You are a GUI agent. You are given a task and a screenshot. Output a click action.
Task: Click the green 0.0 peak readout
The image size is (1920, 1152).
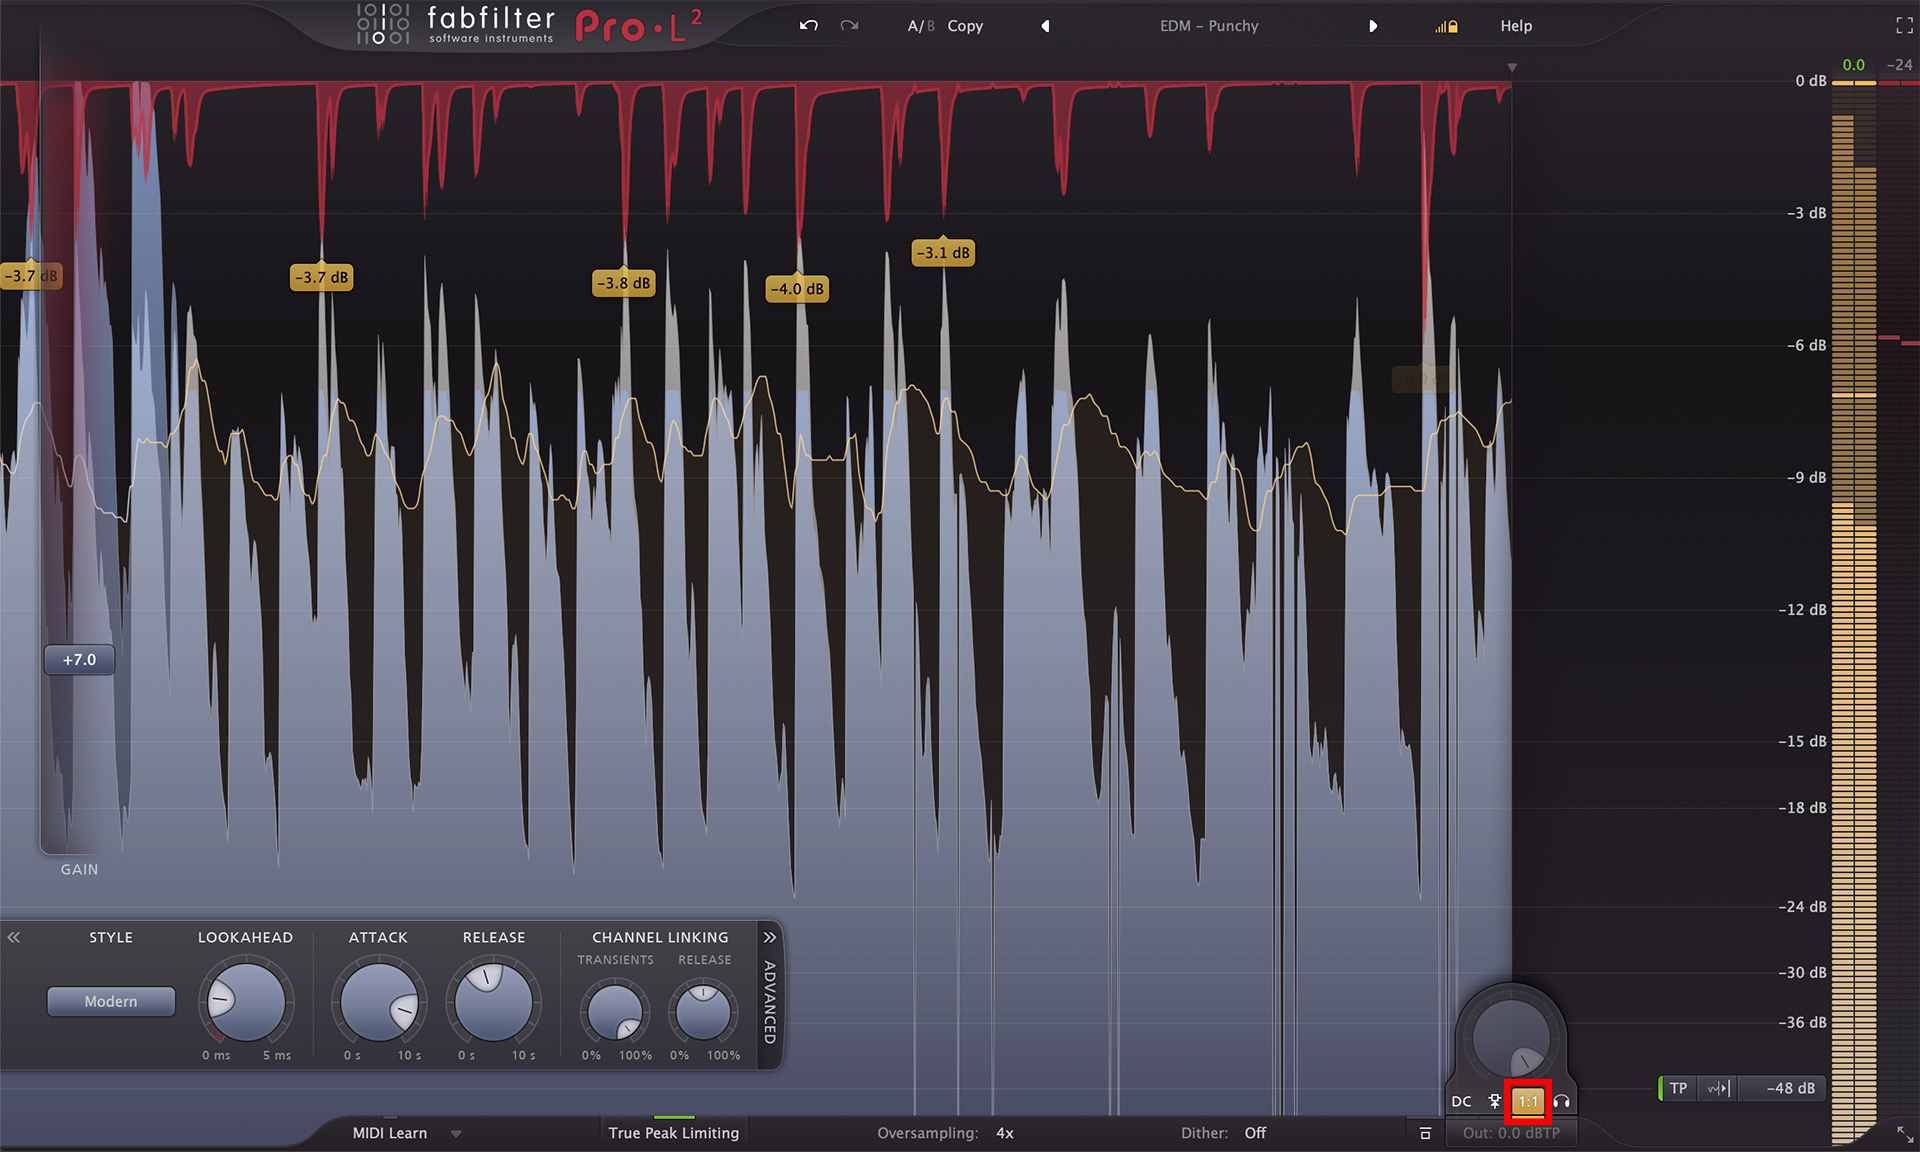1854,65
